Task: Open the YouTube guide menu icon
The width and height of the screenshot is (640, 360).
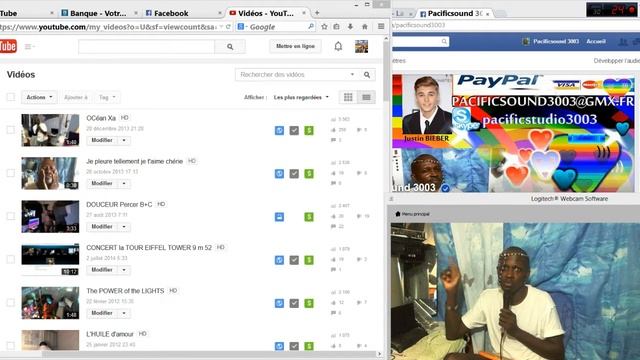Action: tap(29, 47)
